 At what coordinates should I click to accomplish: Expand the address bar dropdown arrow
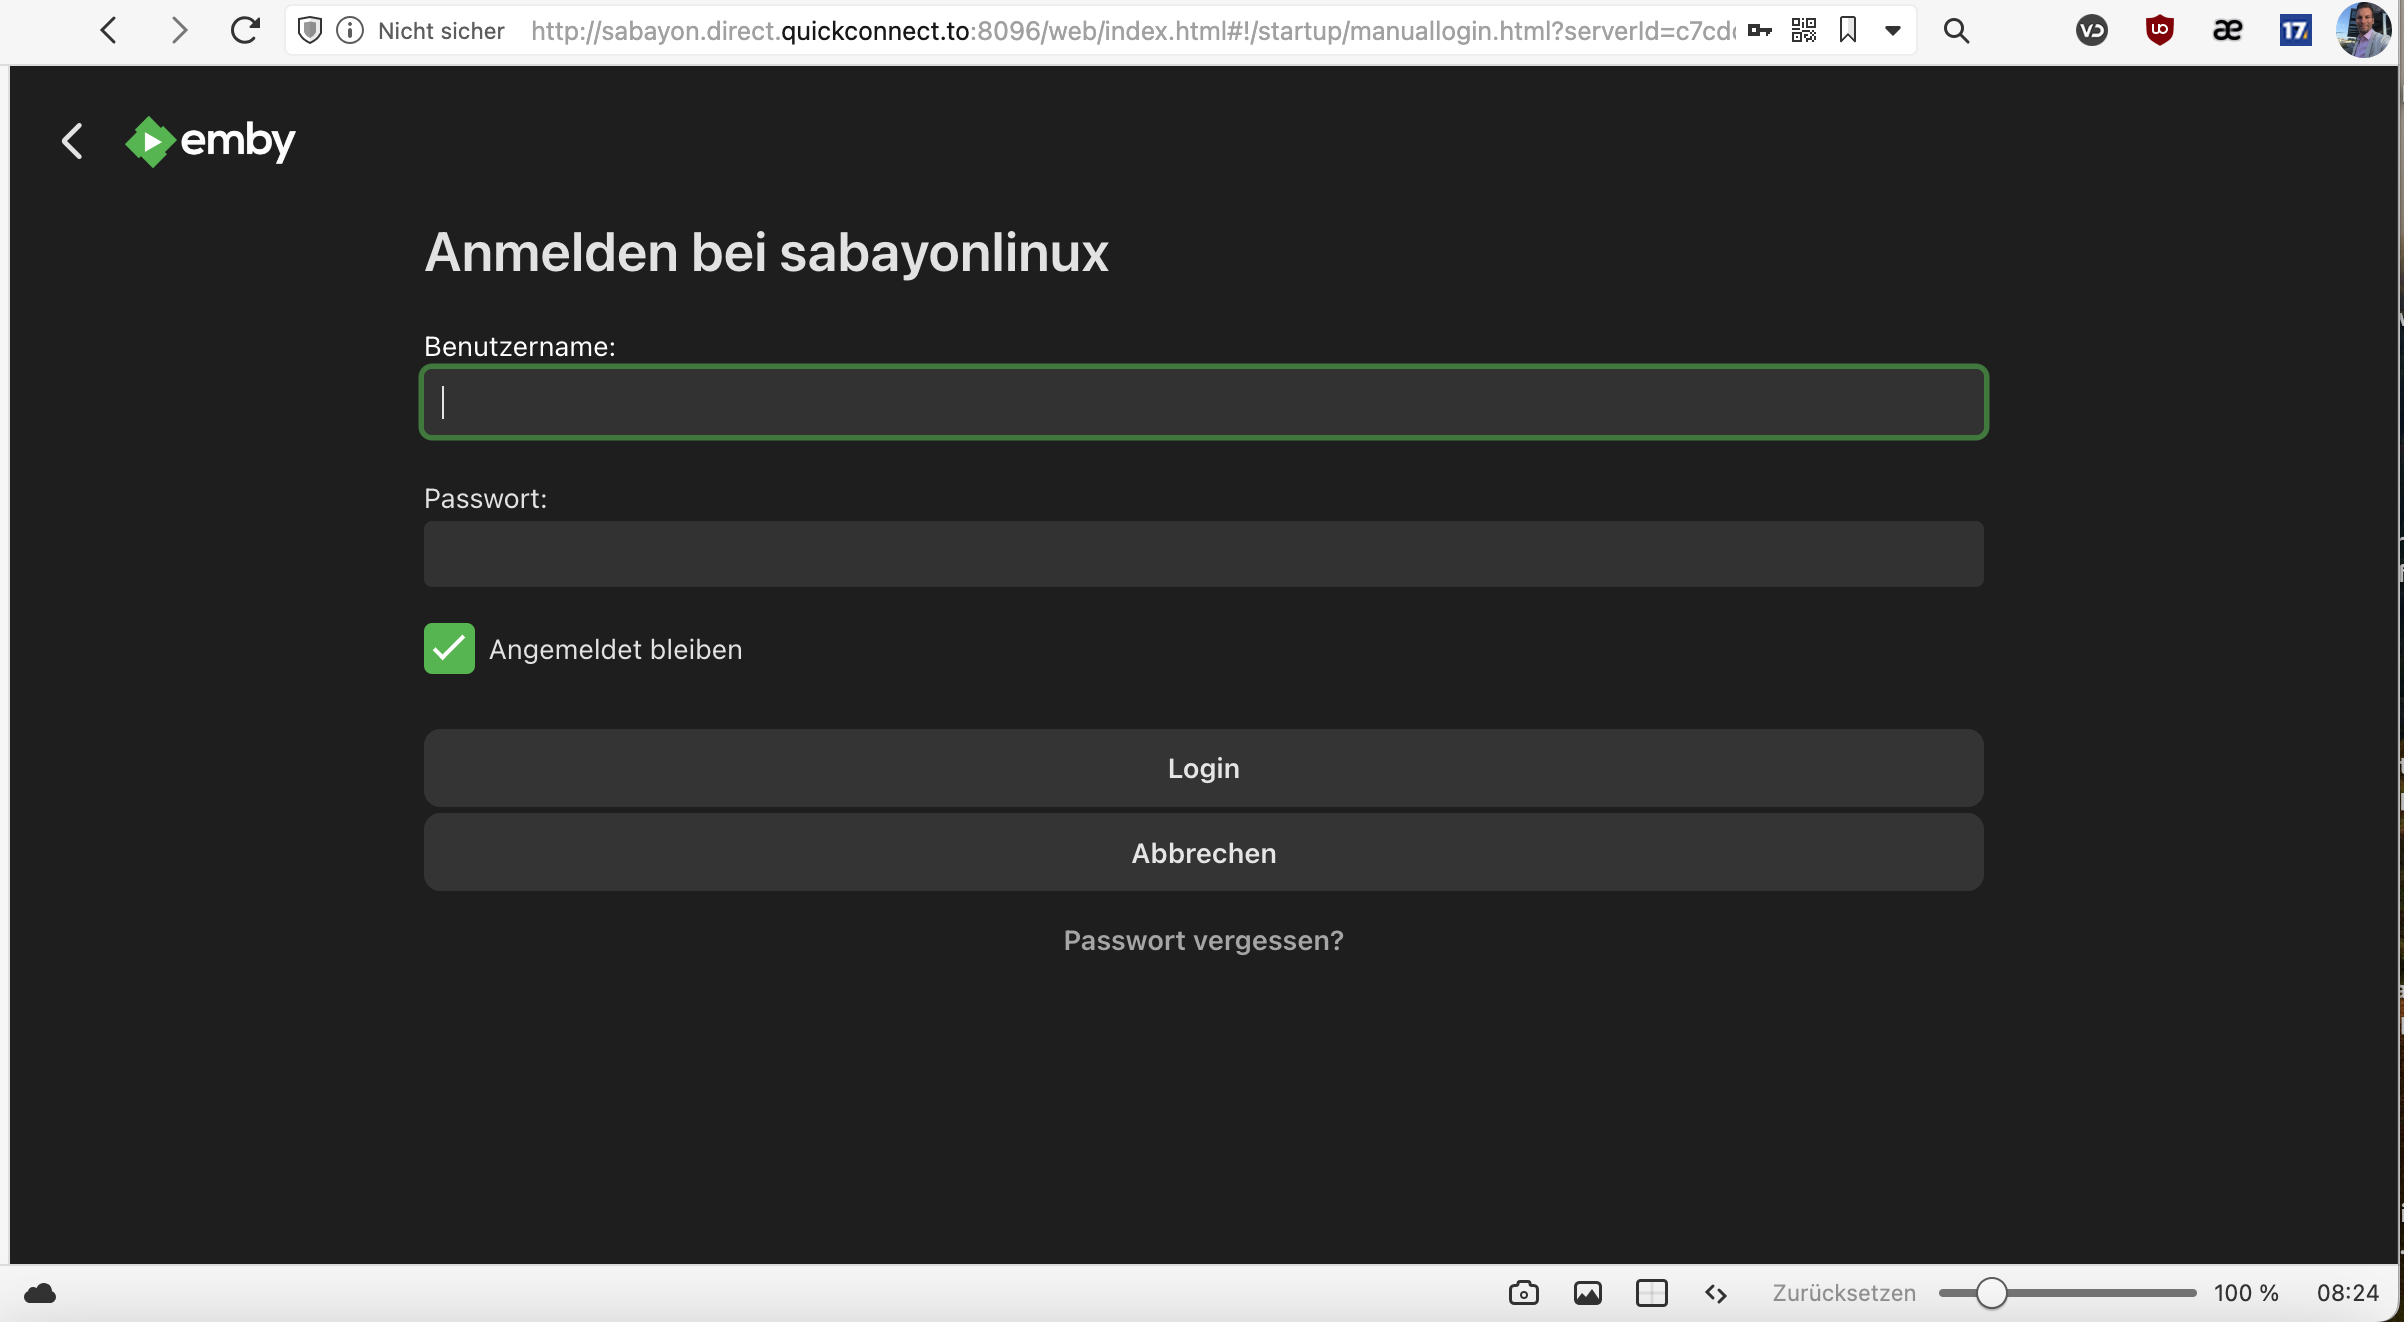[x=1893, y=31]
